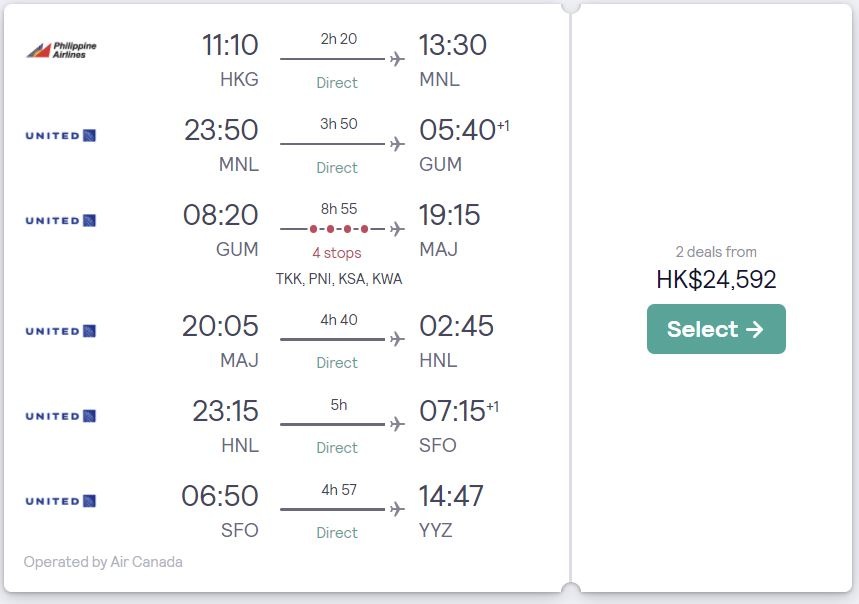
Task: Click the 05:40+1 GUM arrival time
Action: tap(464, 130)
